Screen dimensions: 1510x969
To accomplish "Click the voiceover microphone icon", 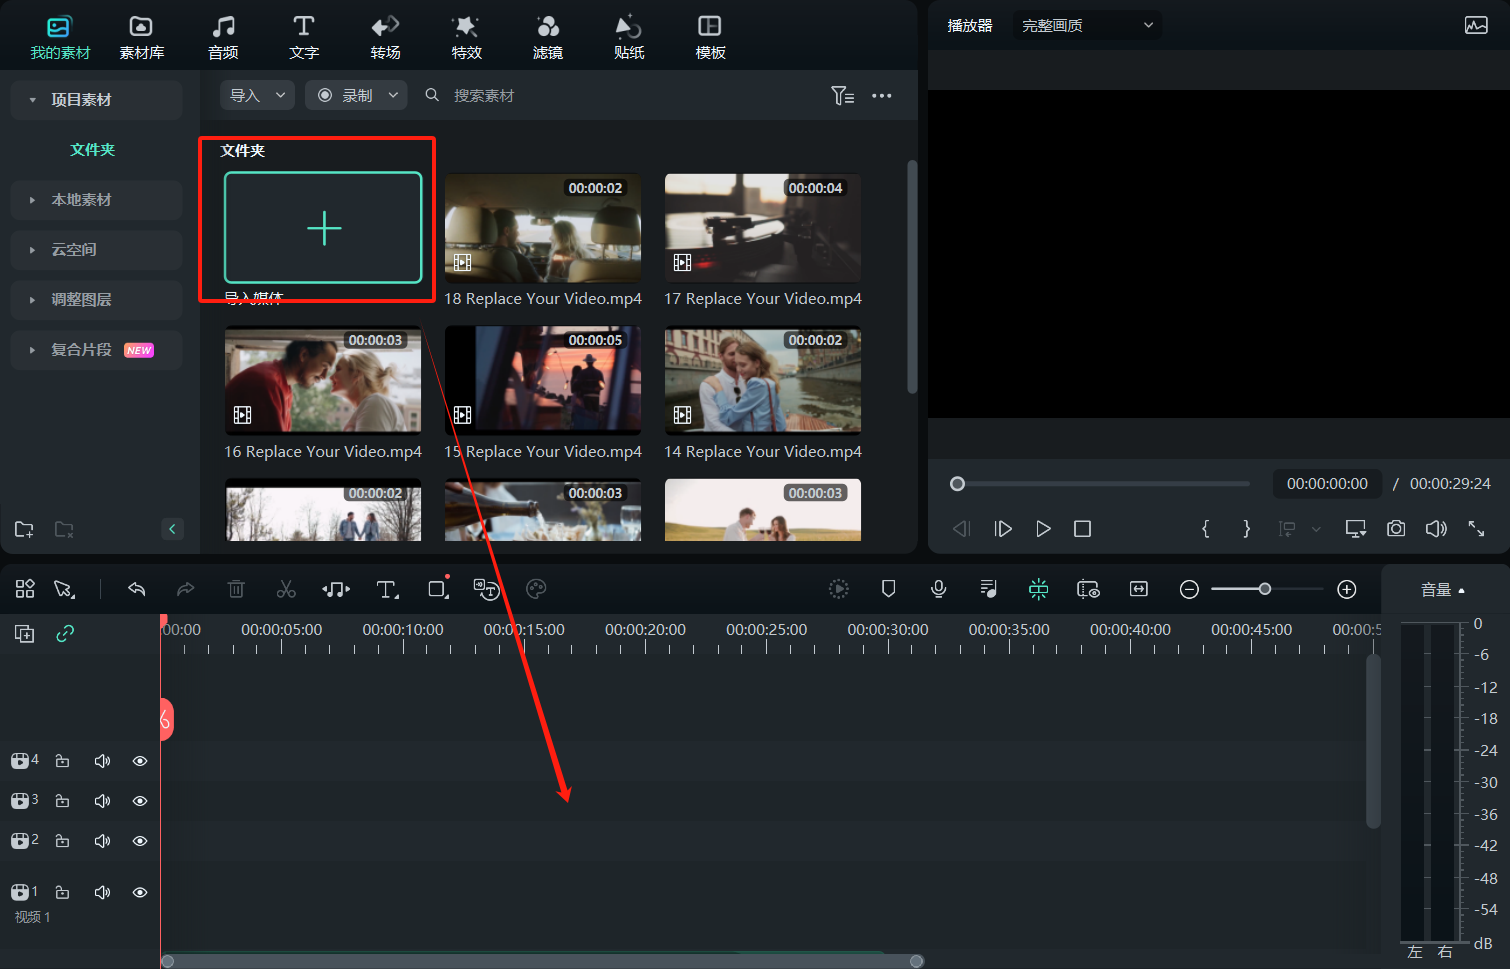I will [x=938, y=589].
